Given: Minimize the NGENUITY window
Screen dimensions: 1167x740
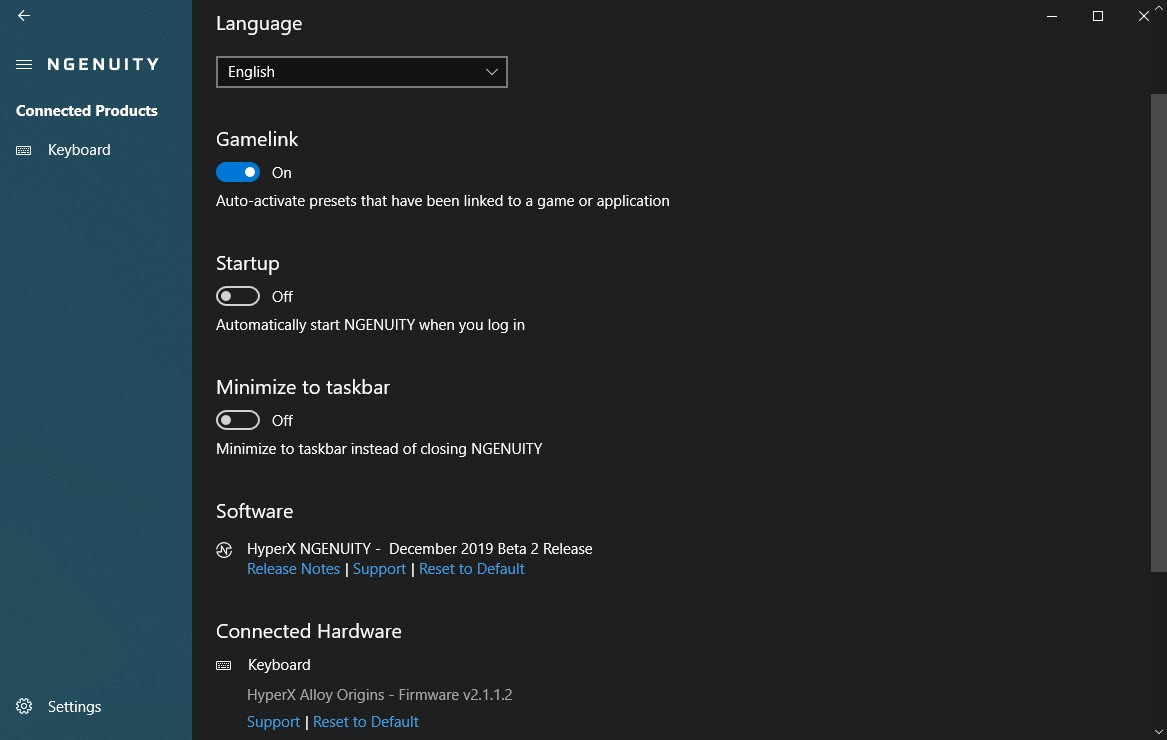Looking at the screenshot, I should (x=1052, y=16).
